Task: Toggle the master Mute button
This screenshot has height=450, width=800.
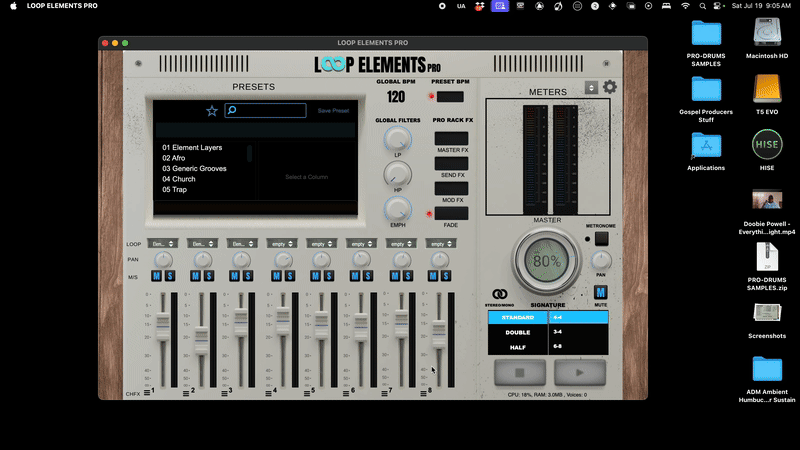Action: pos(601,292)
